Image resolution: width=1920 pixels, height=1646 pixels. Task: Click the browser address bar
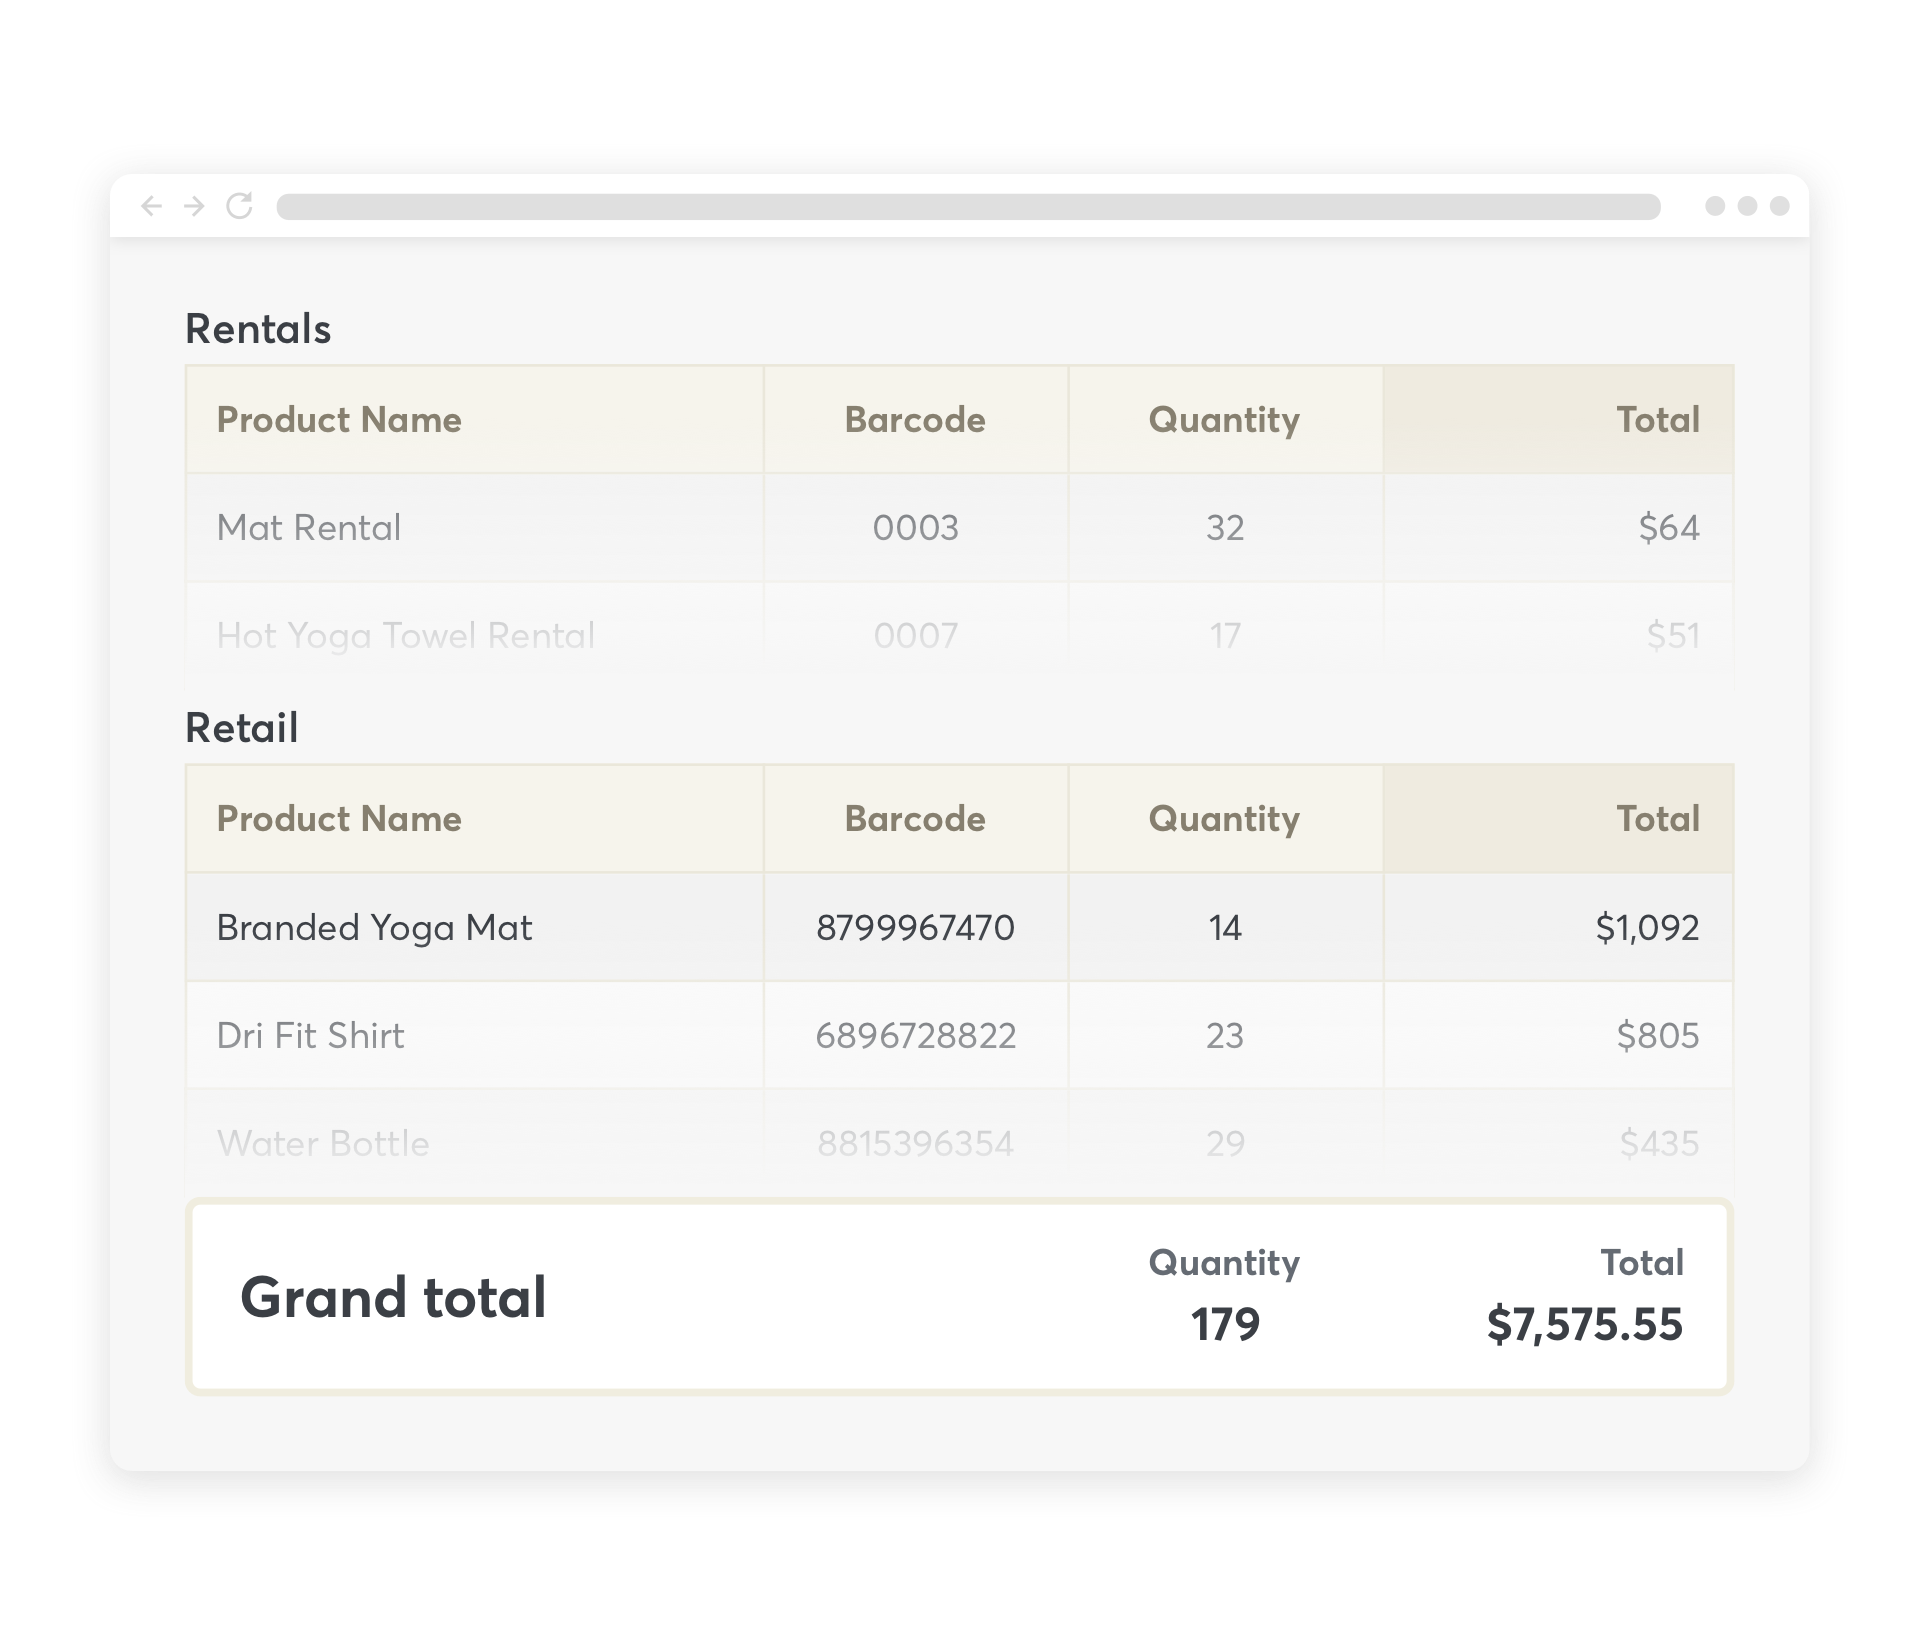coord(968,207)
